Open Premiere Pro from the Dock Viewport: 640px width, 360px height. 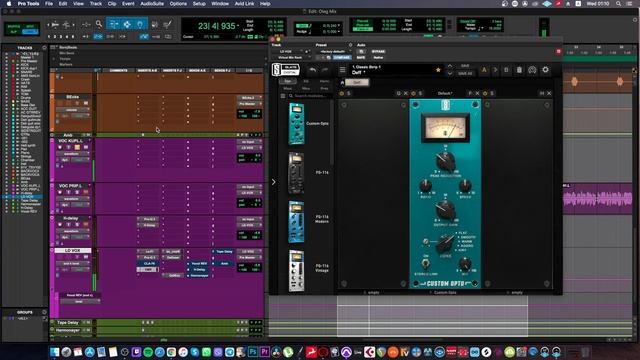(264, 352)
